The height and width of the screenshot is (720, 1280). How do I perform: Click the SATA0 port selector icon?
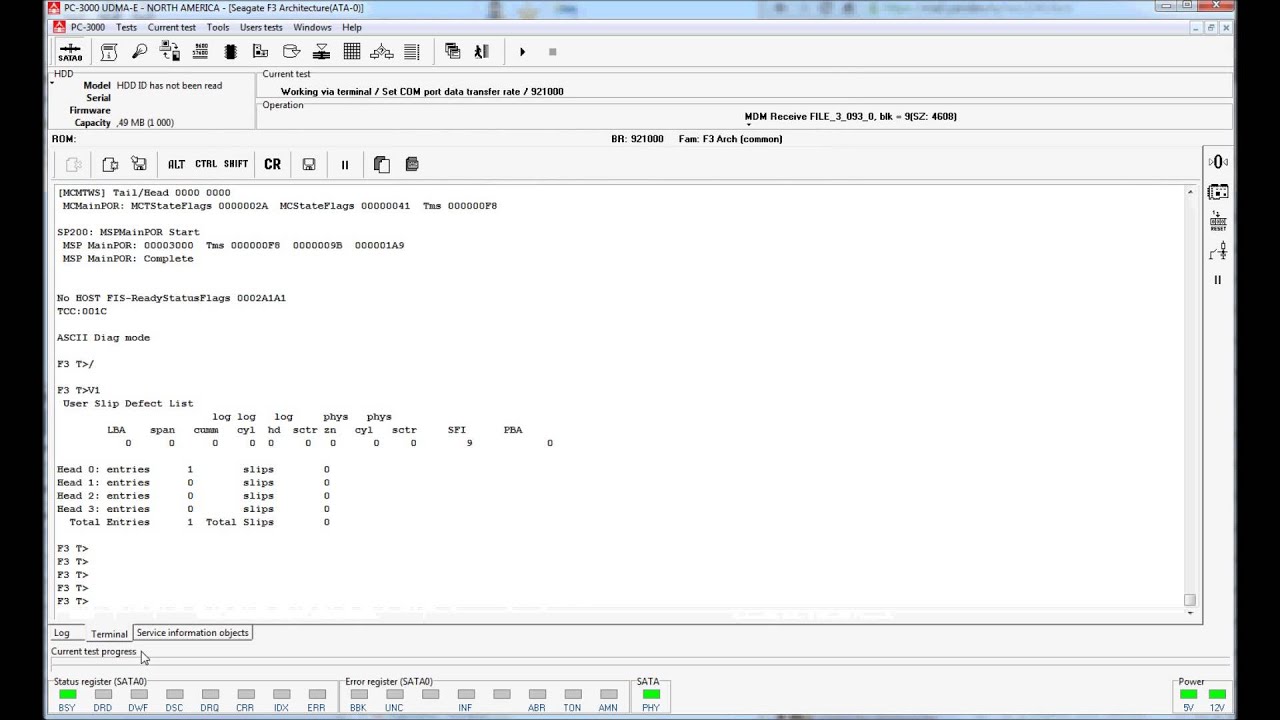coord(70,52)
